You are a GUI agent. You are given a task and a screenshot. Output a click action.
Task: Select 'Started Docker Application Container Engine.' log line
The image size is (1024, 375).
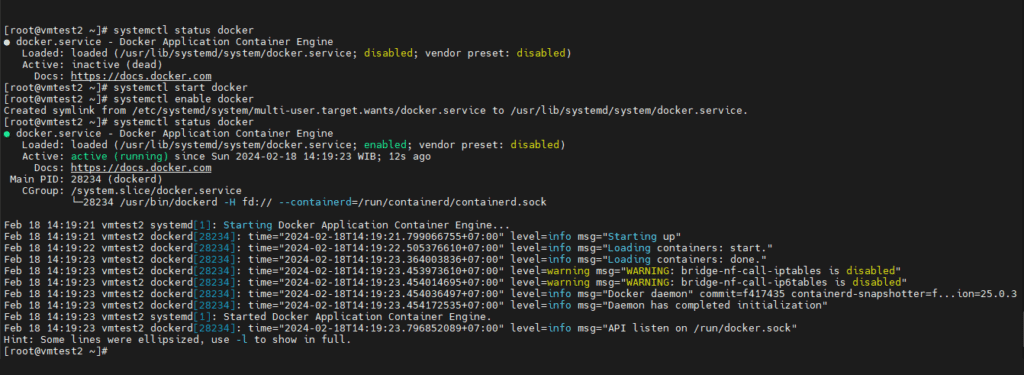point(357,317)
